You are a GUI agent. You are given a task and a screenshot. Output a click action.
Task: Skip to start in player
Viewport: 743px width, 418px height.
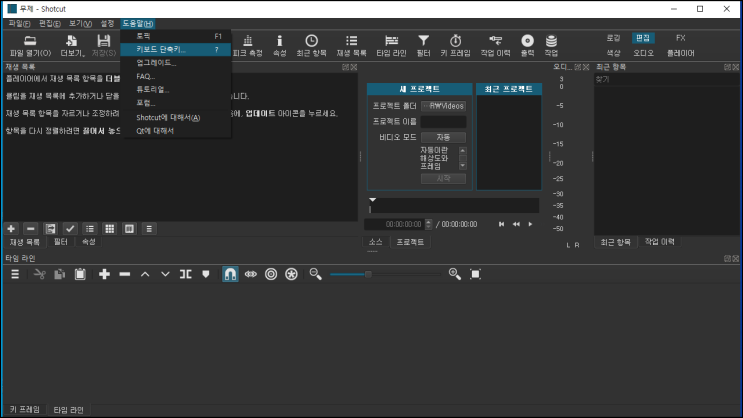501,224
